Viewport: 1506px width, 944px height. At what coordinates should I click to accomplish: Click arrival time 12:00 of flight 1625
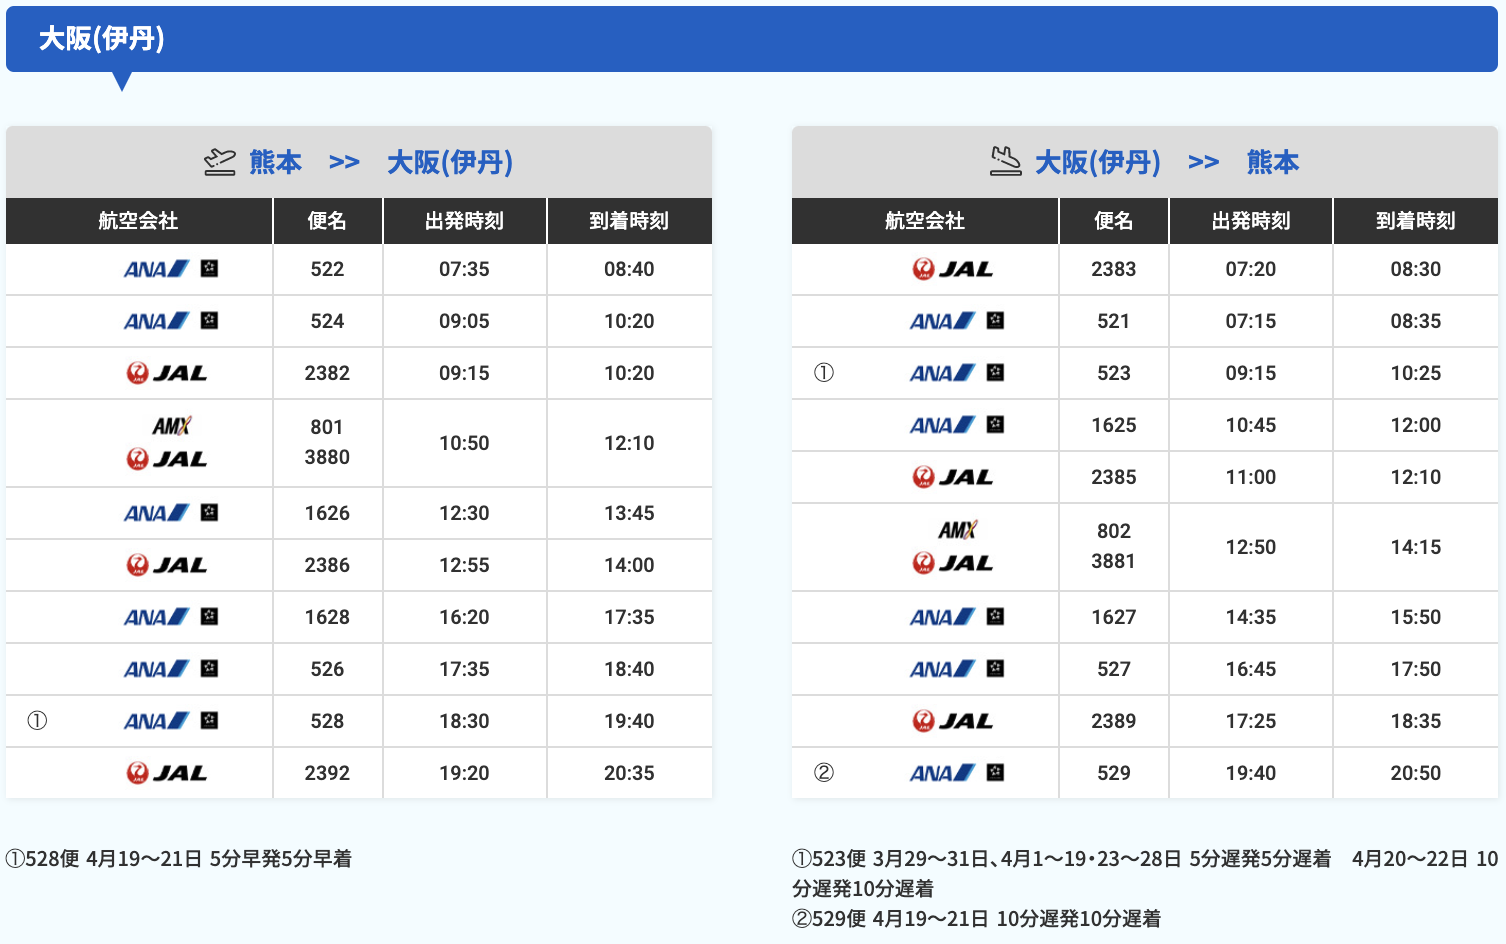coord(1416,425)
